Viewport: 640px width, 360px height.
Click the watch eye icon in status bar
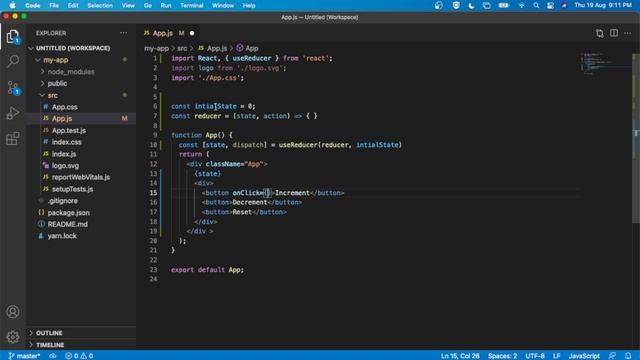(x=53, y=356)
